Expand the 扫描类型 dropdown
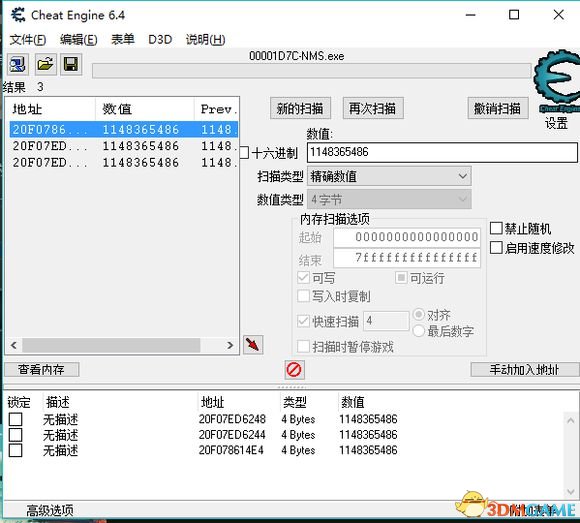580x523 pixels. 390,176
